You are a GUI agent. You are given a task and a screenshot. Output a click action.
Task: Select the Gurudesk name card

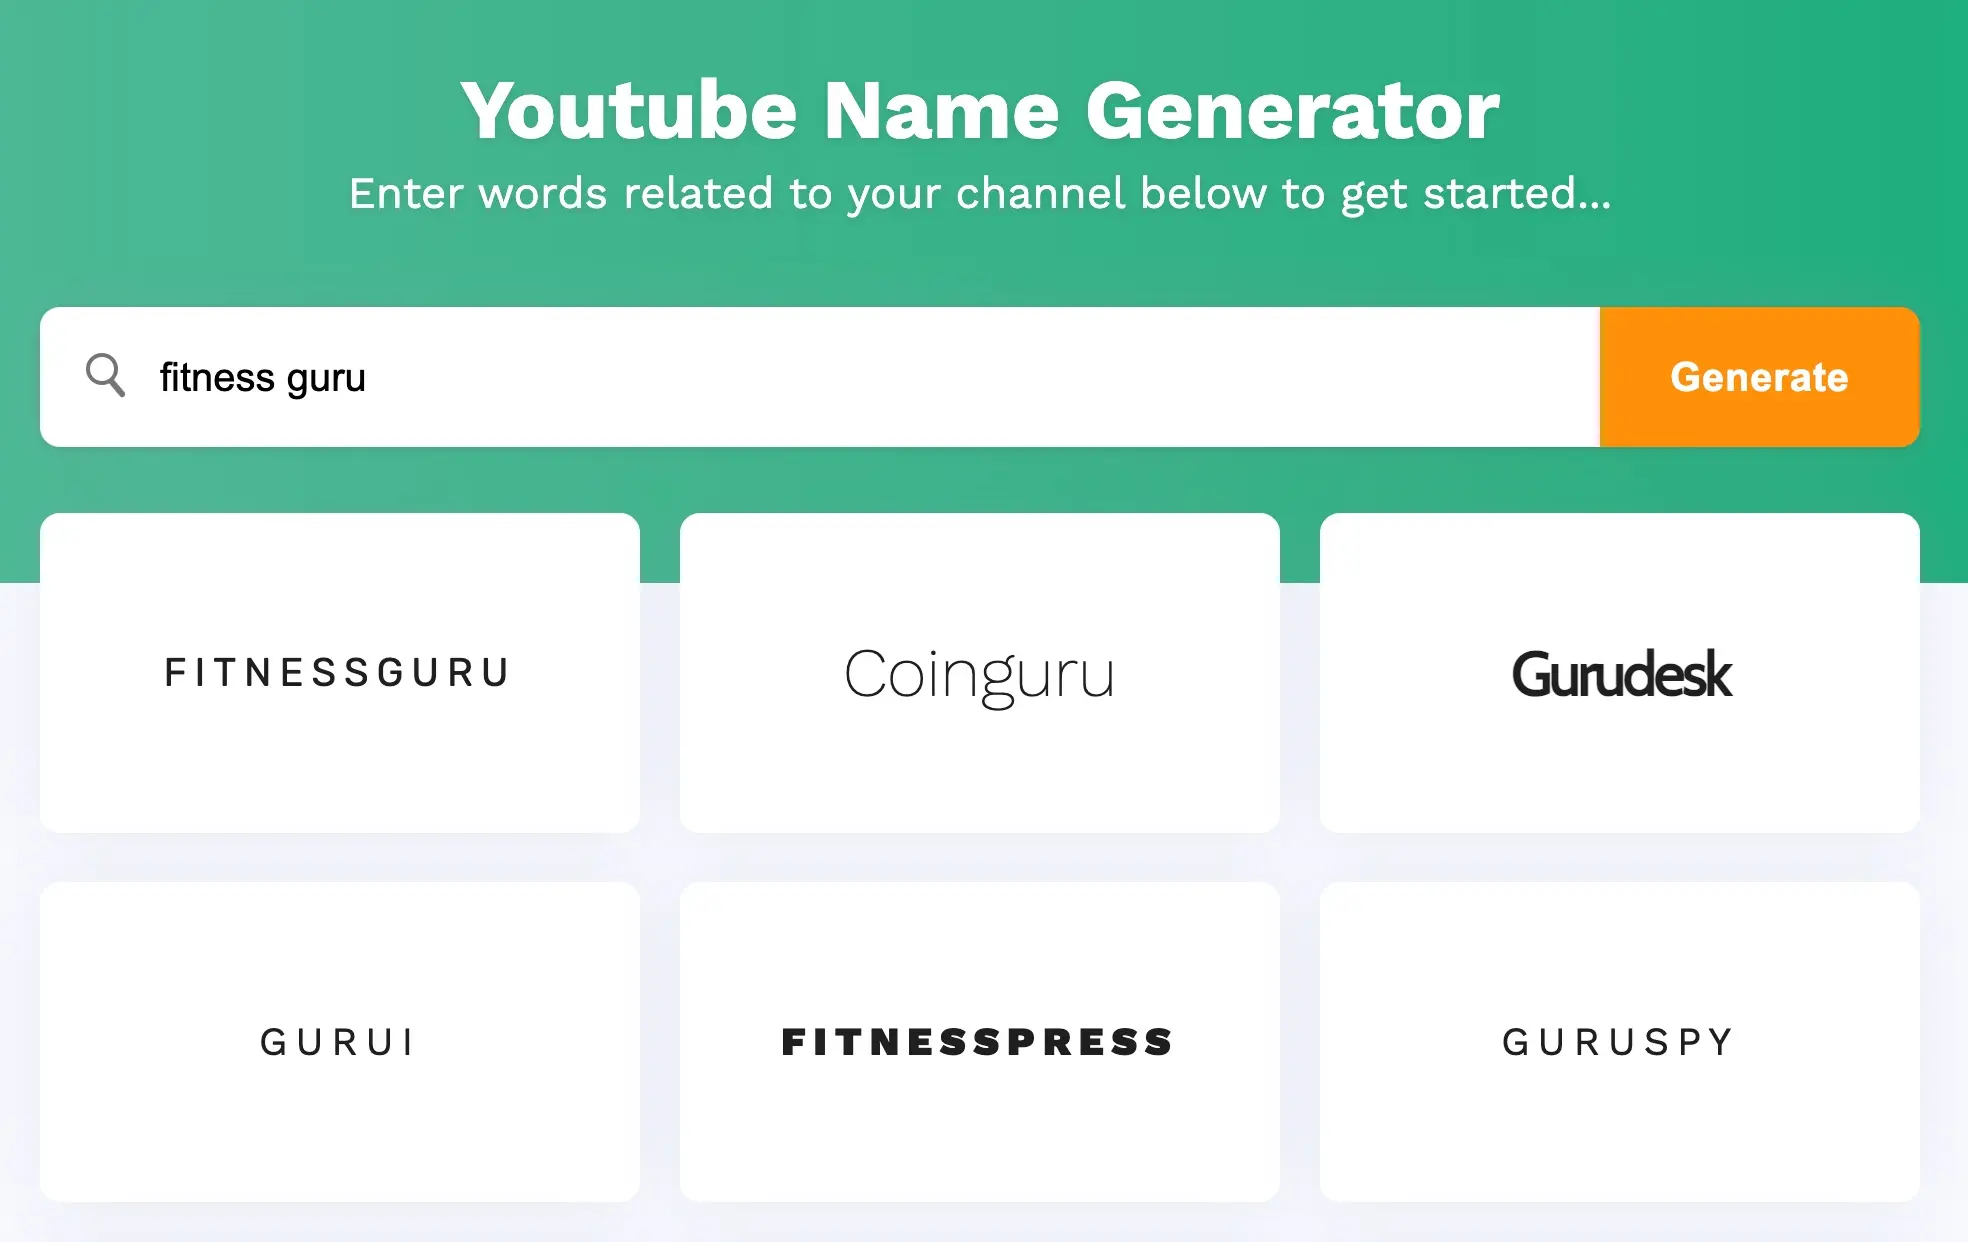1620,671
